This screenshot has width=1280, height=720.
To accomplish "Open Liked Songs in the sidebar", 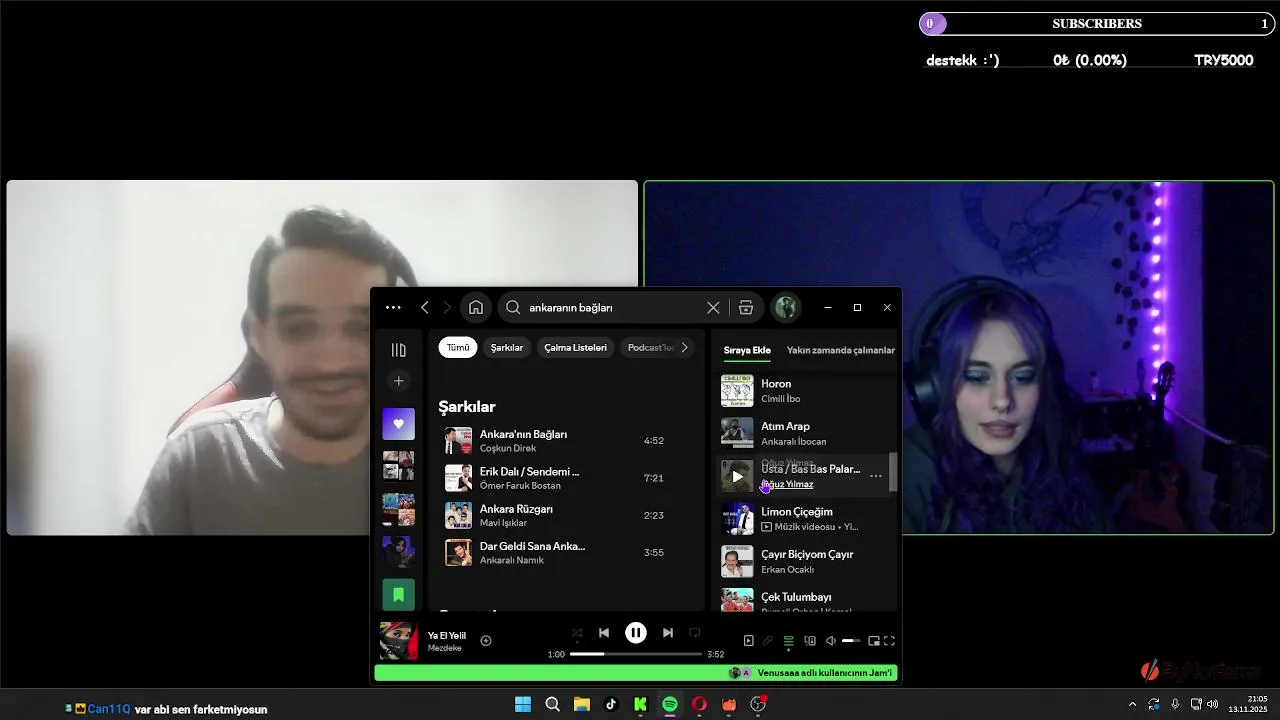I will point(398,424).
